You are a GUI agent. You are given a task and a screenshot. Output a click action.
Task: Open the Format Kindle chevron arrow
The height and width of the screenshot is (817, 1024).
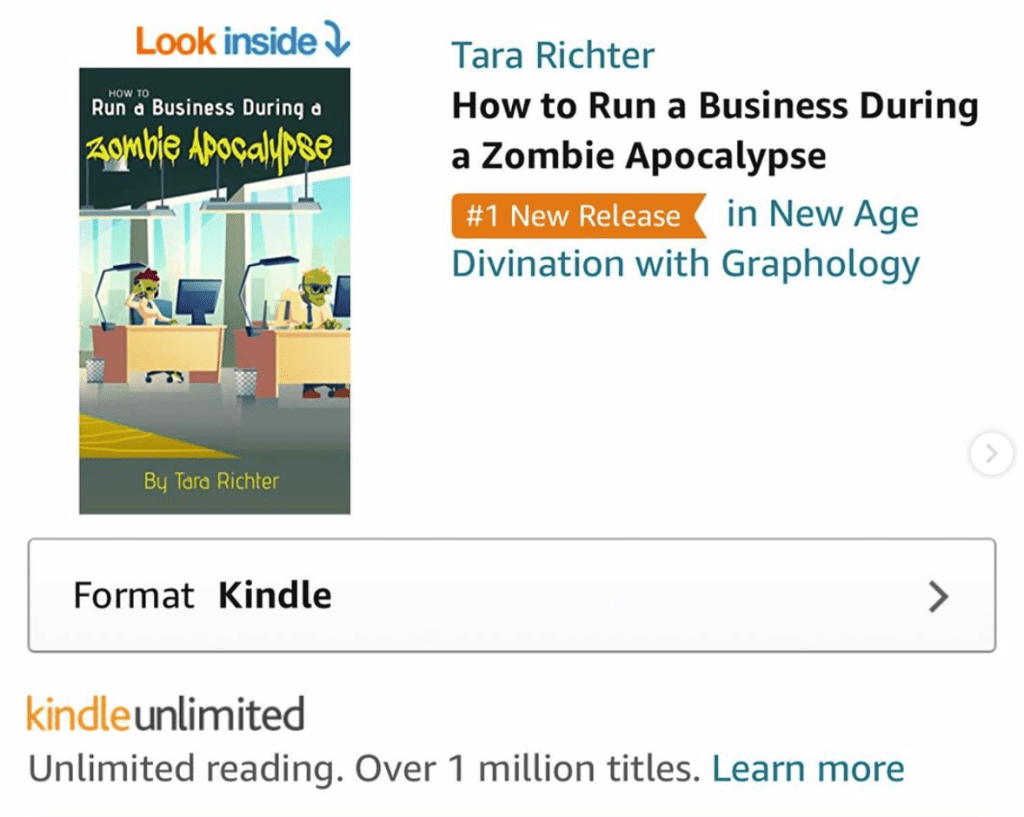[938, 596]
